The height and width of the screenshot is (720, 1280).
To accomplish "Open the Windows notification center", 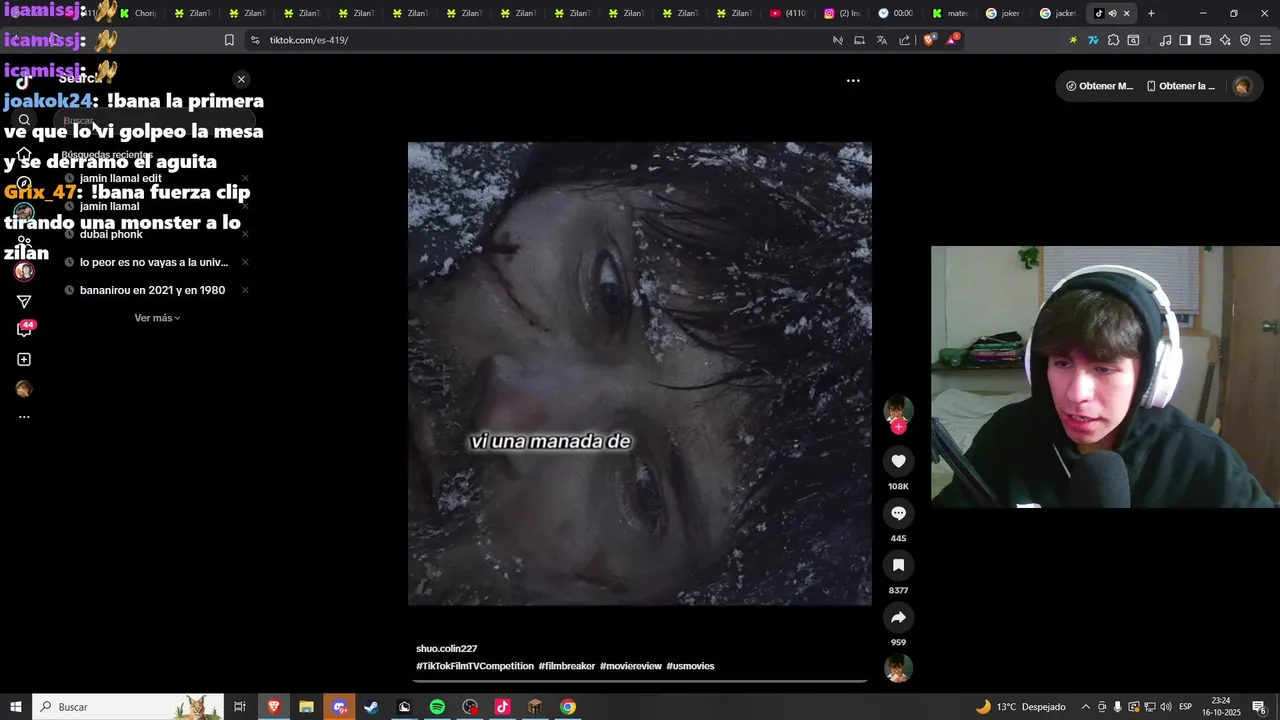I will 1259,707.
